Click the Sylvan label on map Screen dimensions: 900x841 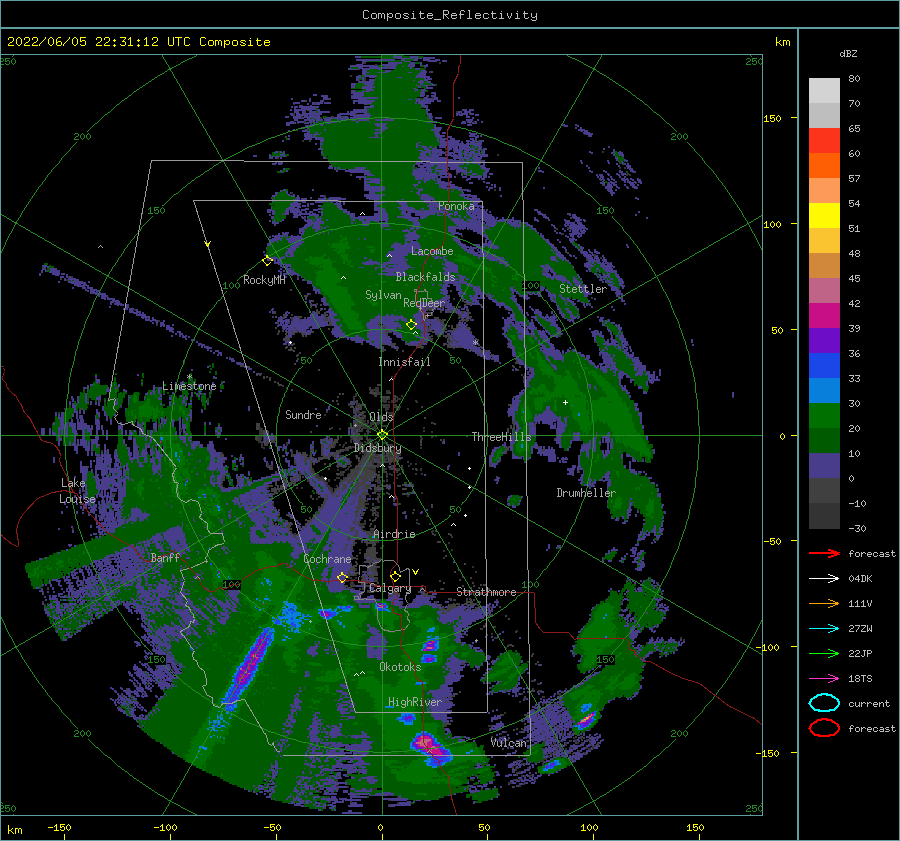pyautogui.click(x=383, y=295)
